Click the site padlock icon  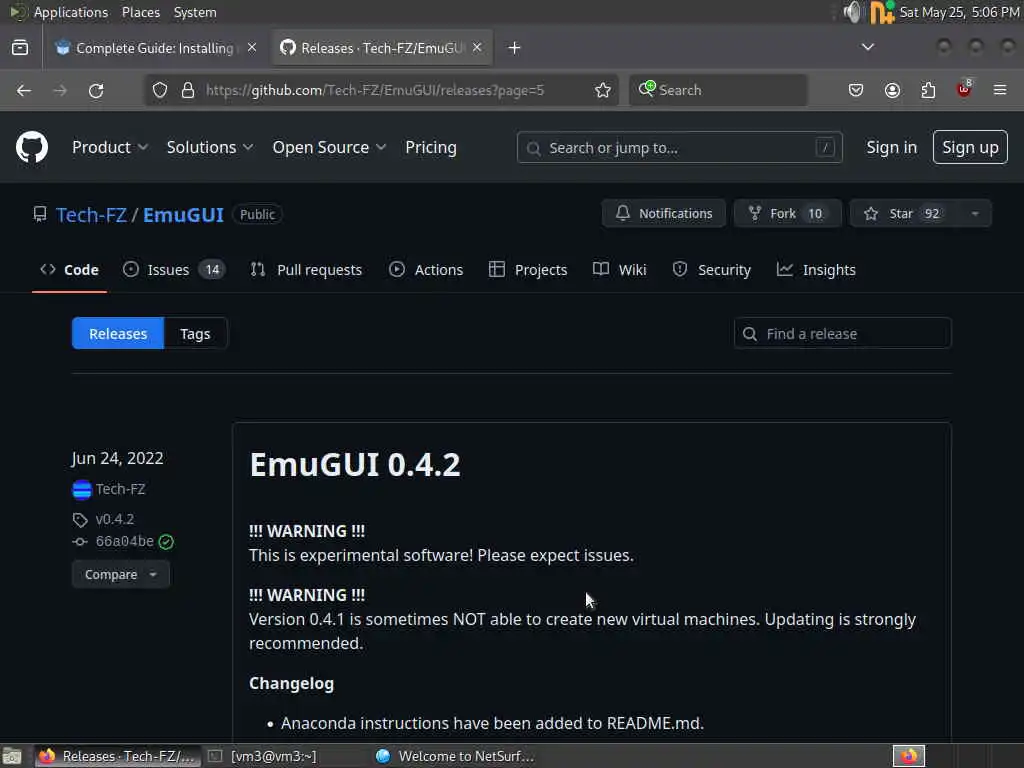(x=188, y=90)
